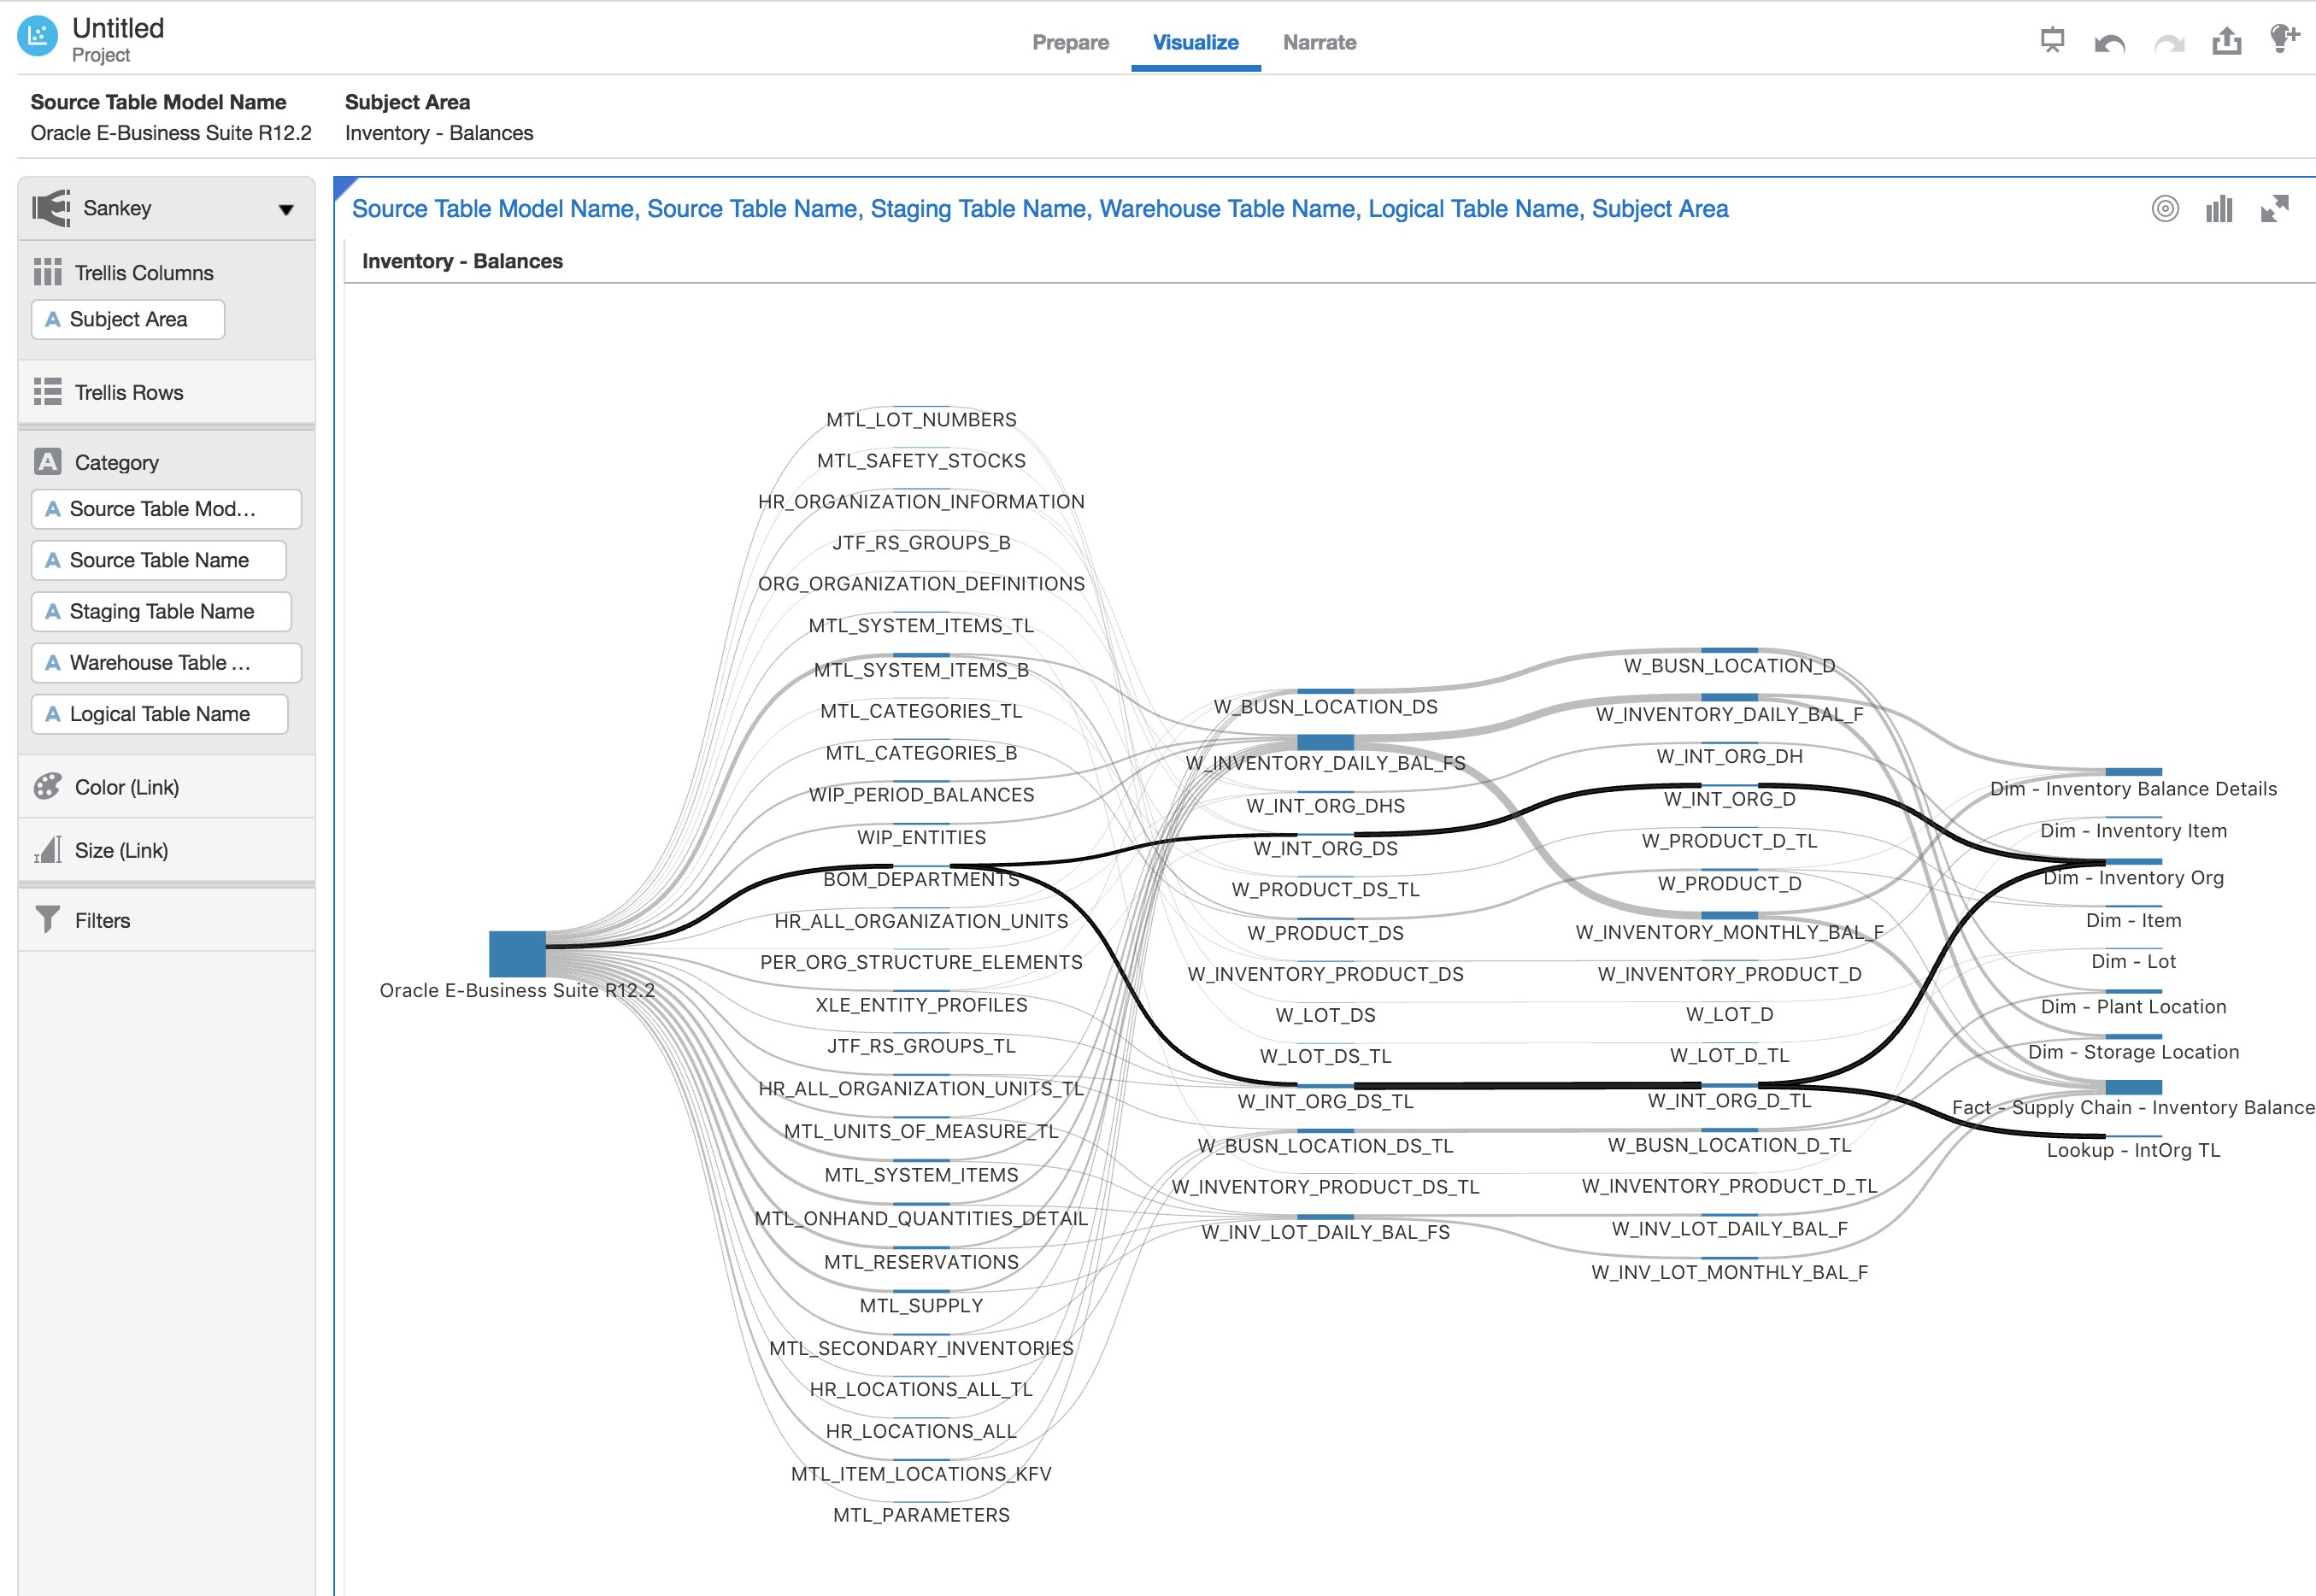2316x1596 pixels.
Task: Click the redo arrow icon
Action: (x=2168, y=43)
